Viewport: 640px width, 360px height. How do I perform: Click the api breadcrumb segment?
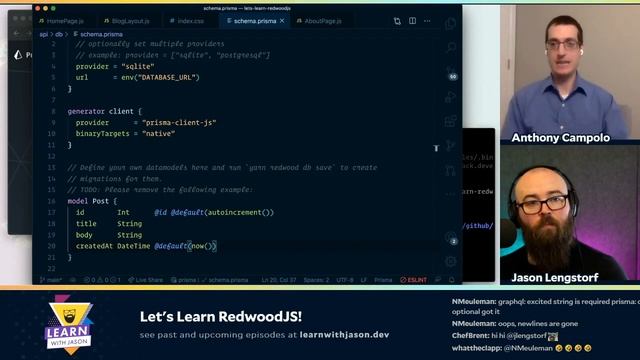pos(44,34)
